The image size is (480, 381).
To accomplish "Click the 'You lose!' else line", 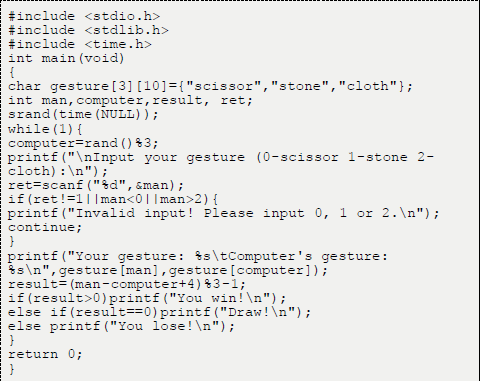I will (121, 326).
